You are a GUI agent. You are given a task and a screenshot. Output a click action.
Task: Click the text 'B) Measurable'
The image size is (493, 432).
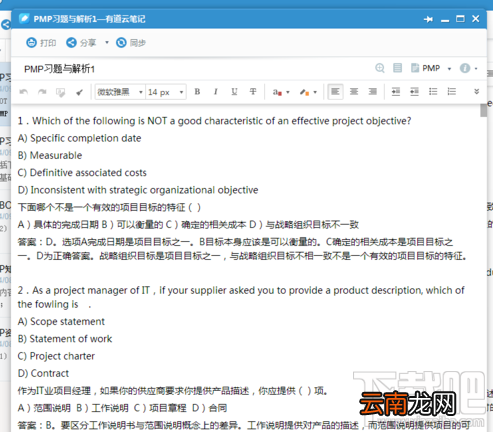point(50,155)
